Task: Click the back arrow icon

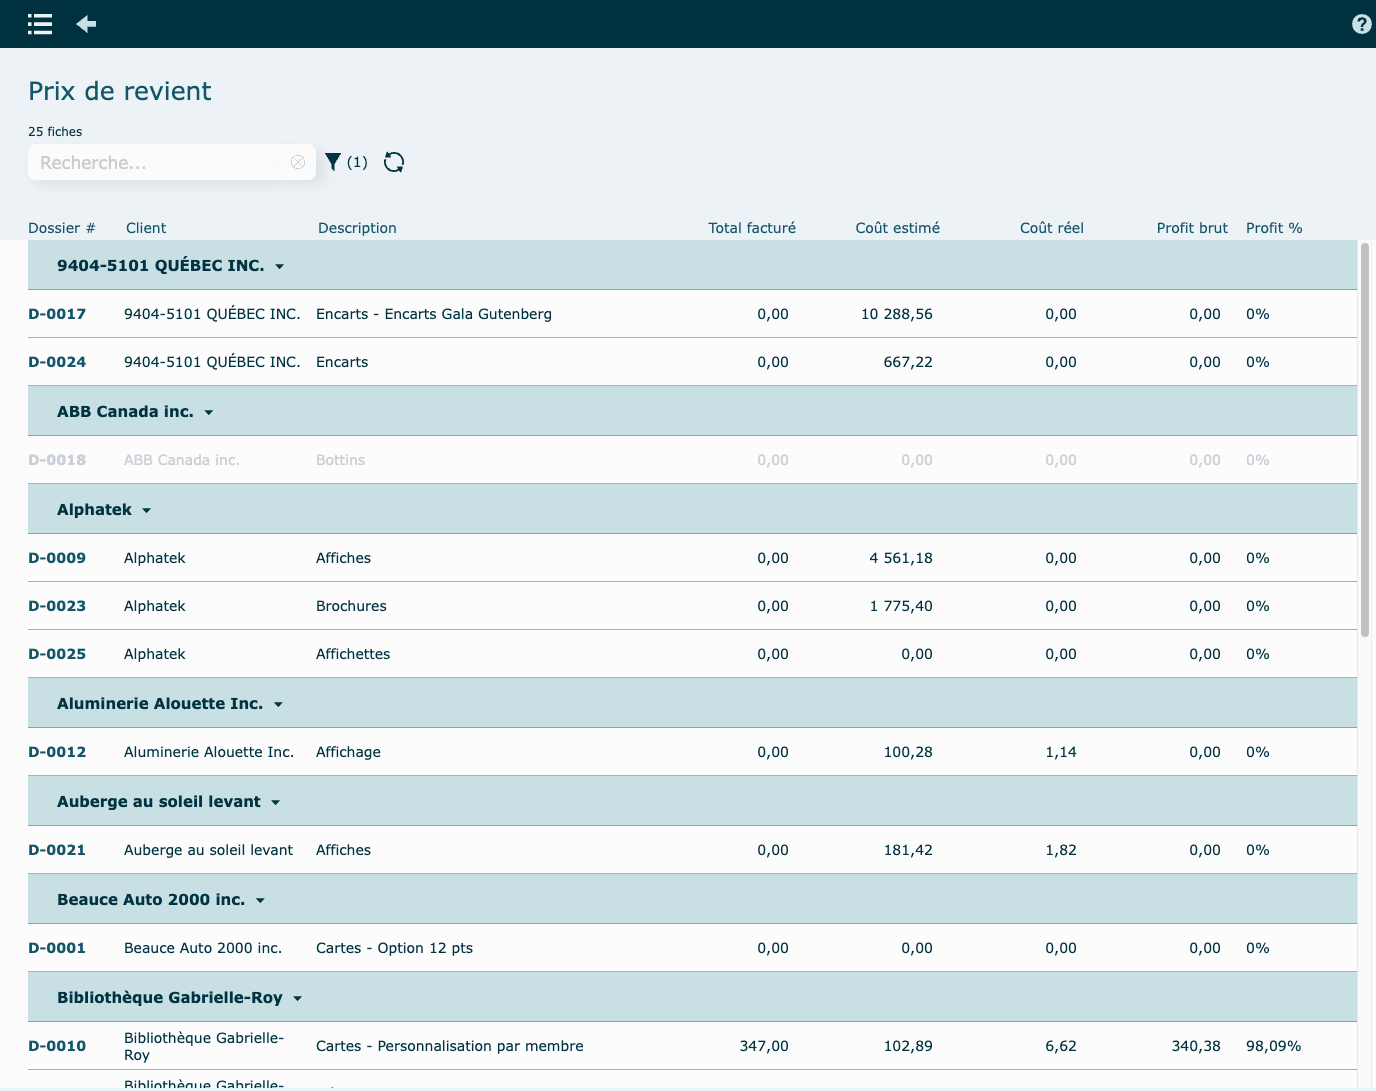Action: [87, 24]
